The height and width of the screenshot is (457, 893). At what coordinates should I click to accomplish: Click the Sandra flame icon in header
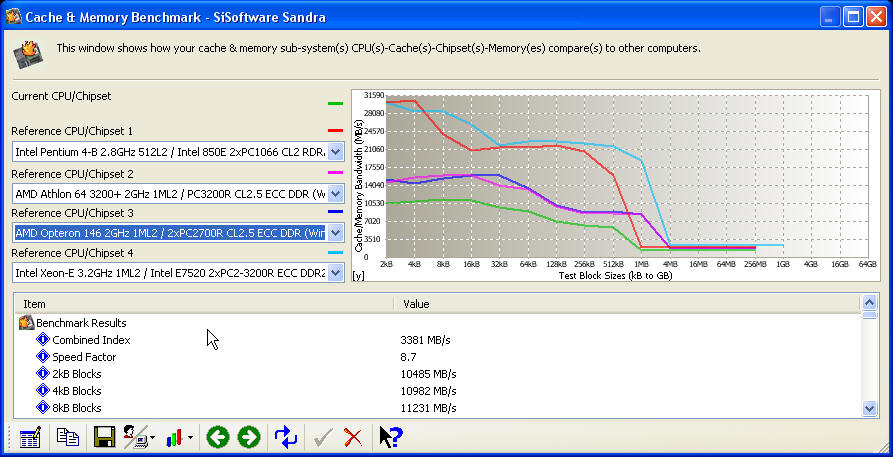[27, 55]
